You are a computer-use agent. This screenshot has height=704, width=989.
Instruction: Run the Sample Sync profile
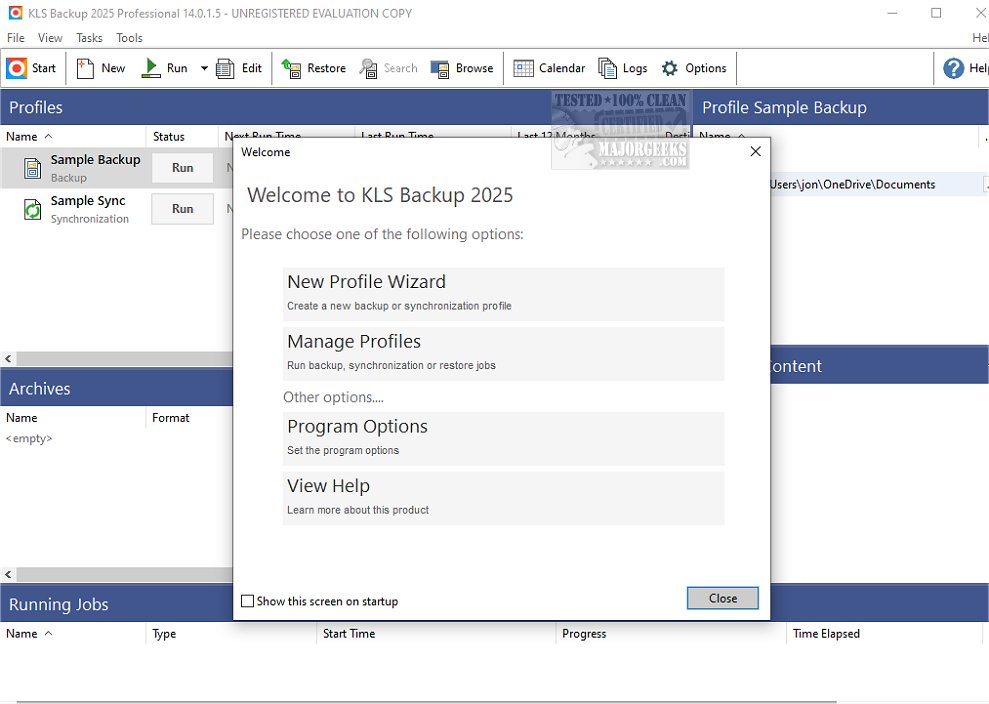(182, 209)
